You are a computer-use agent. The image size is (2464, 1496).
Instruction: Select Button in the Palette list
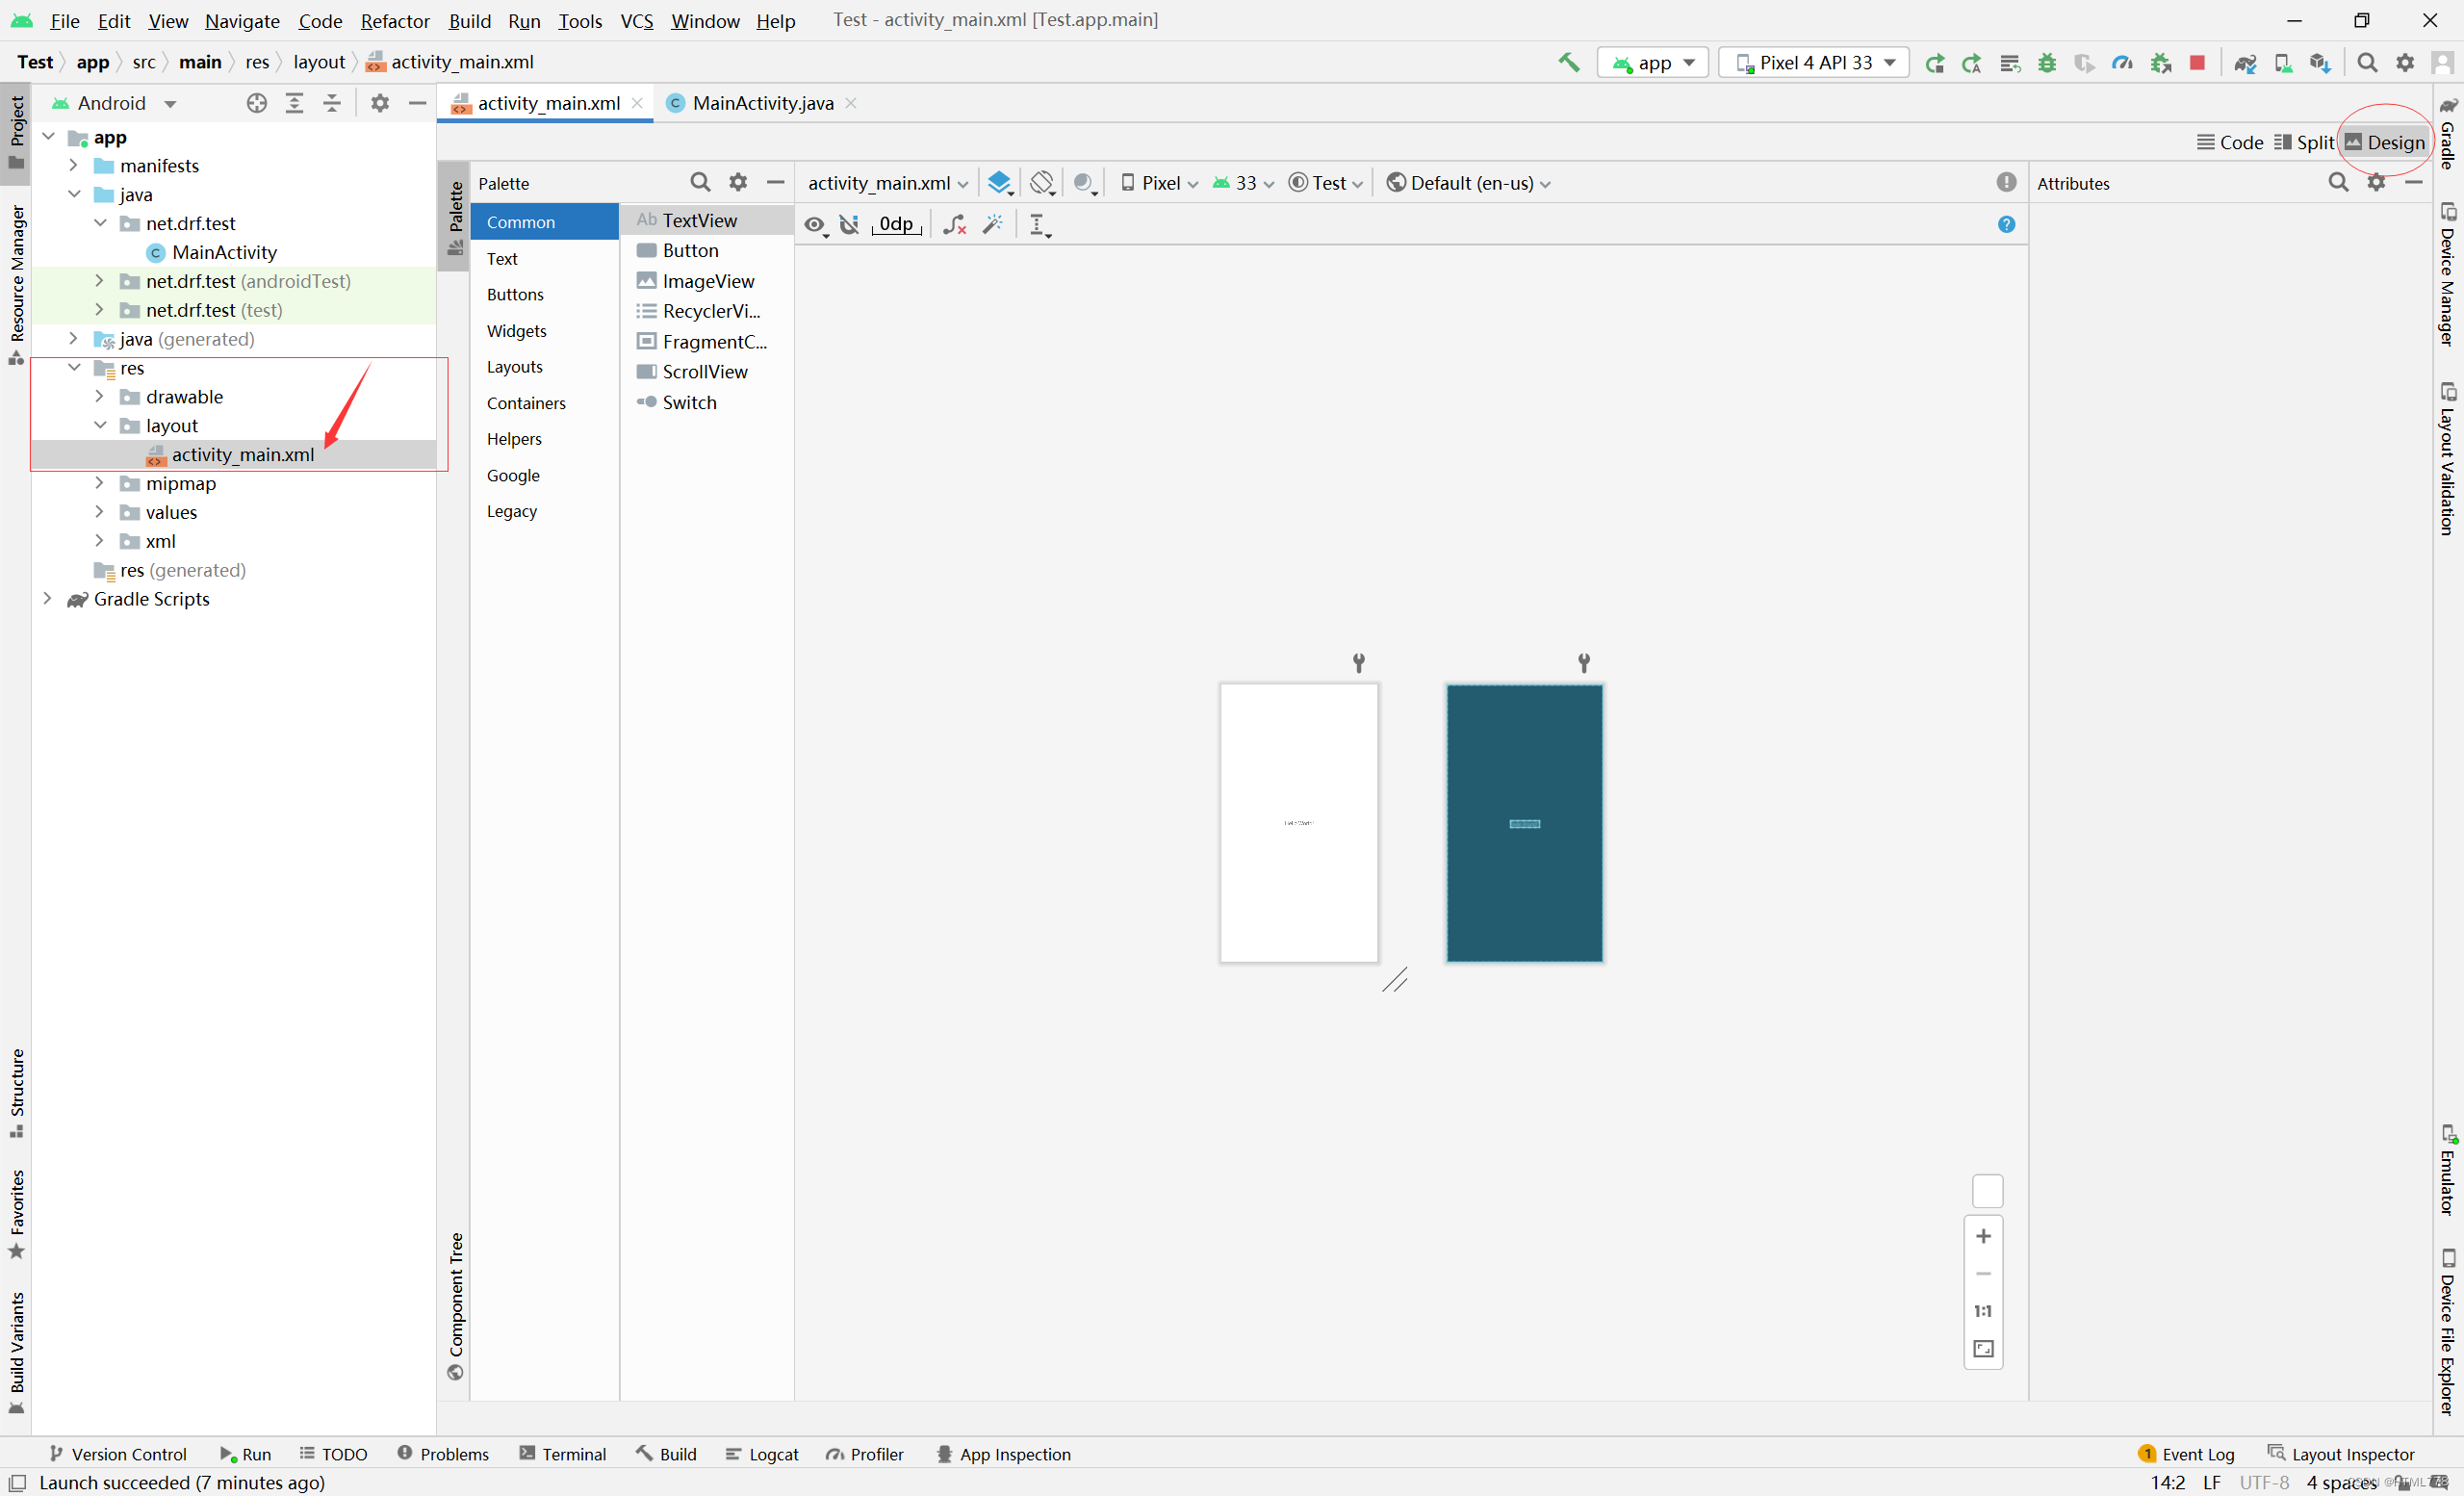[x=690, y=250]
